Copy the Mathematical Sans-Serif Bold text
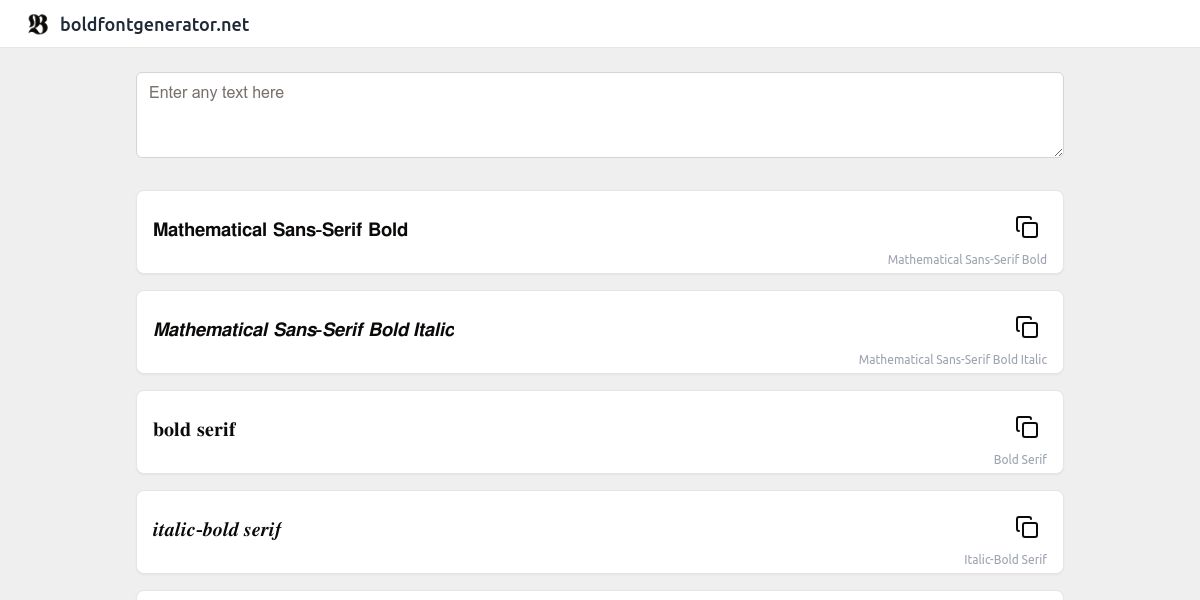Viewport: 1200px width, 600px height. [x=1027, y=227]
